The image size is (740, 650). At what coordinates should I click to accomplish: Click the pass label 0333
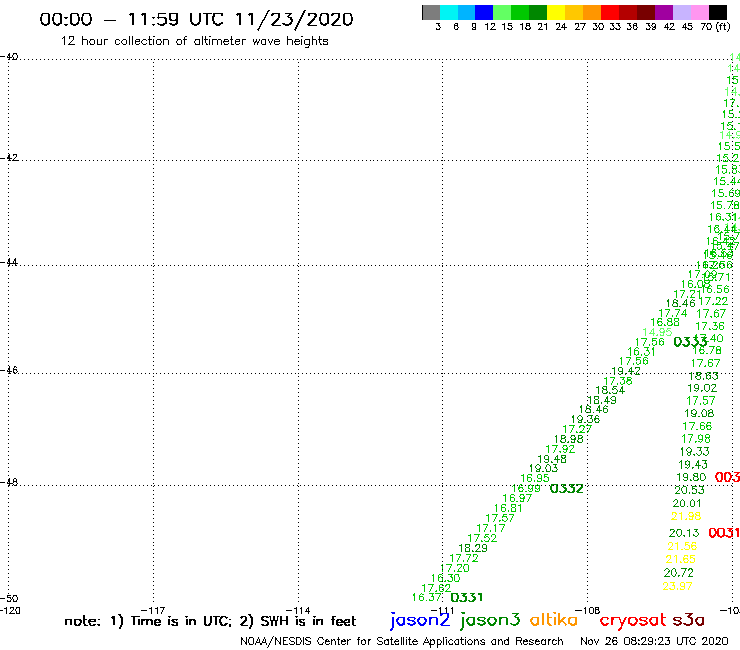point(690,342)
